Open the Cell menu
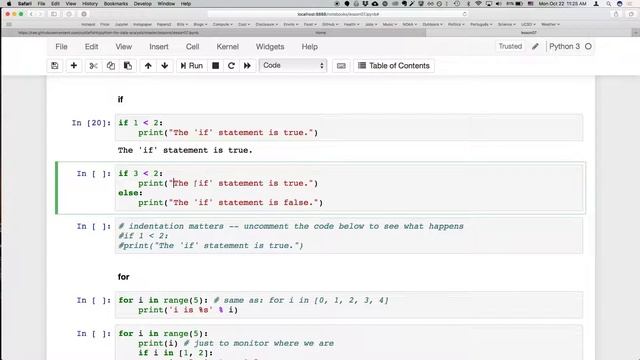This screenshot has width=640, height=360. pos(192,47)
